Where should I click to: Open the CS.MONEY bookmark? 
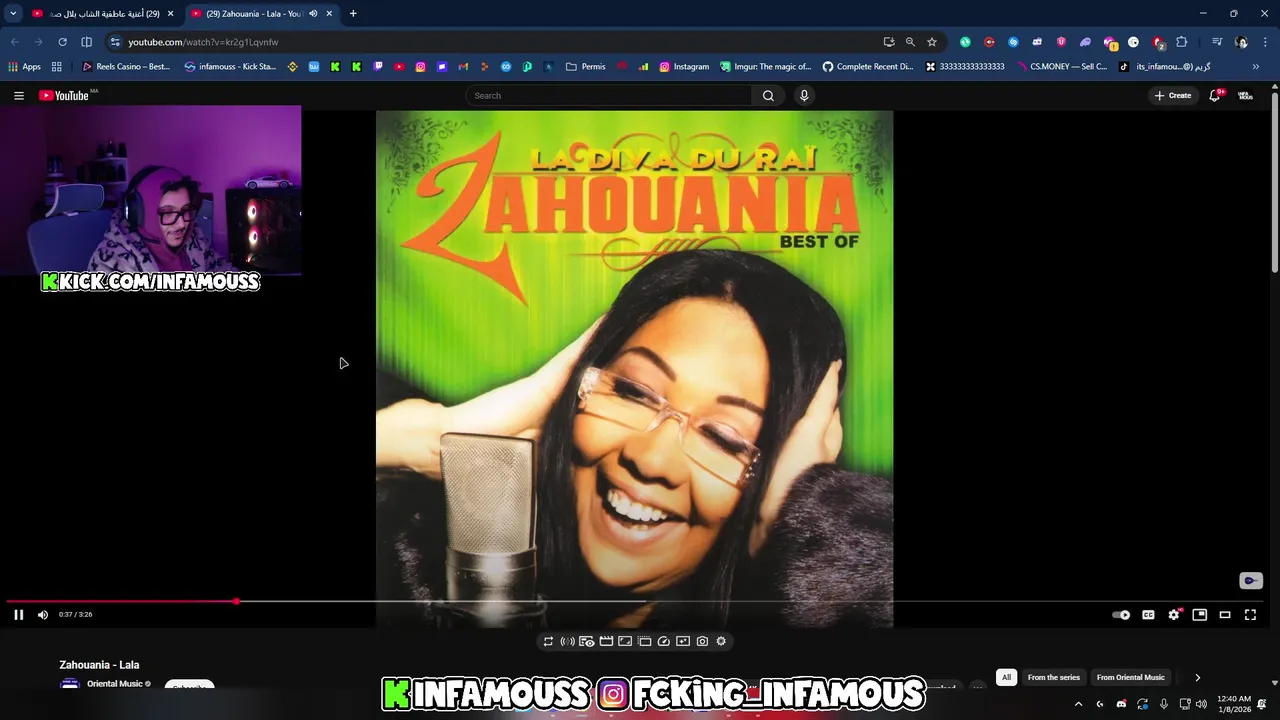pos(1062,67)
